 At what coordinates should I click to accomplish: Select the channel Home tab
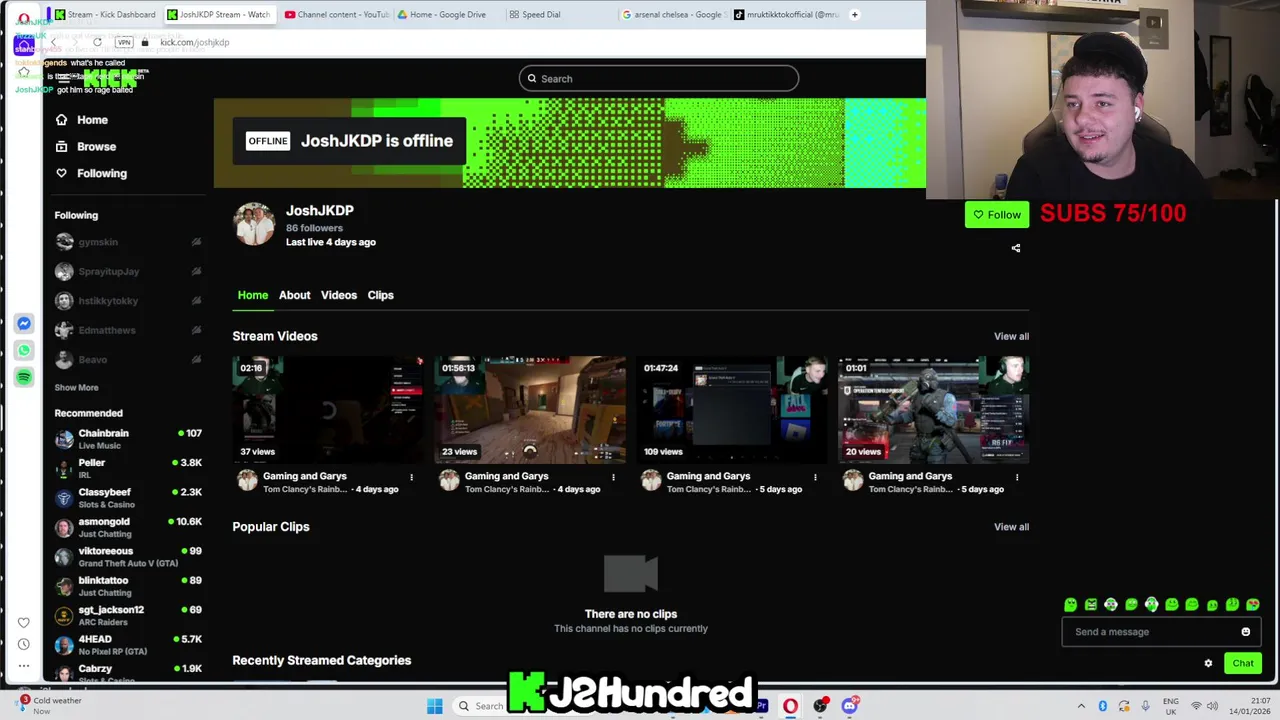[x=252, y=295]
